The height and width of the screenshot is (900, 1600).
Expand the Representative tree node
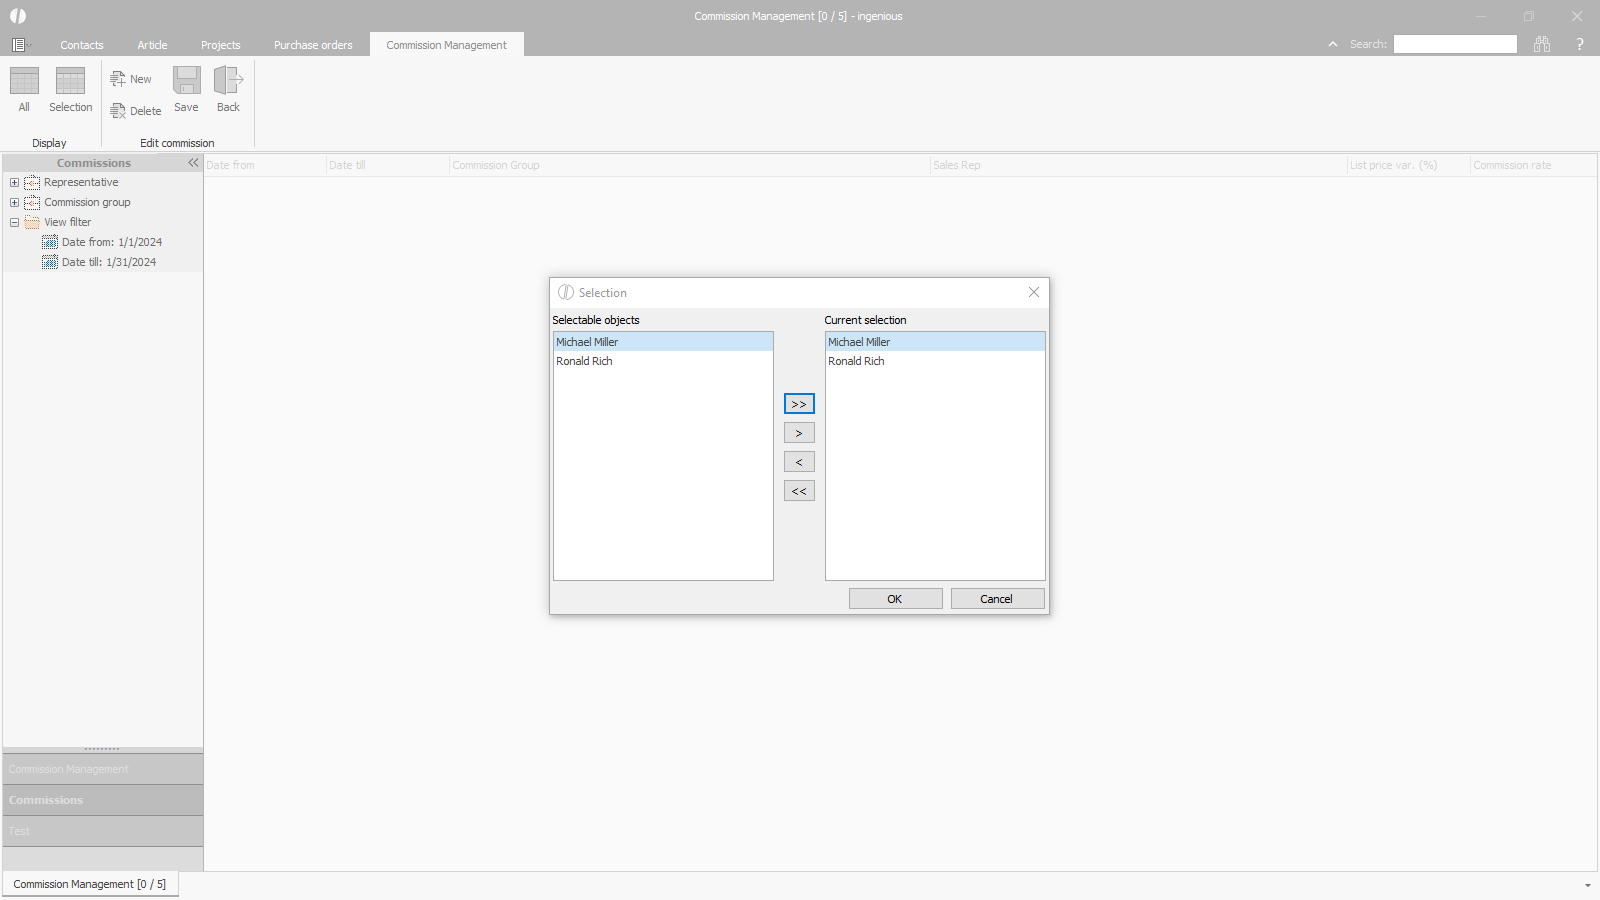coord(14,182)
